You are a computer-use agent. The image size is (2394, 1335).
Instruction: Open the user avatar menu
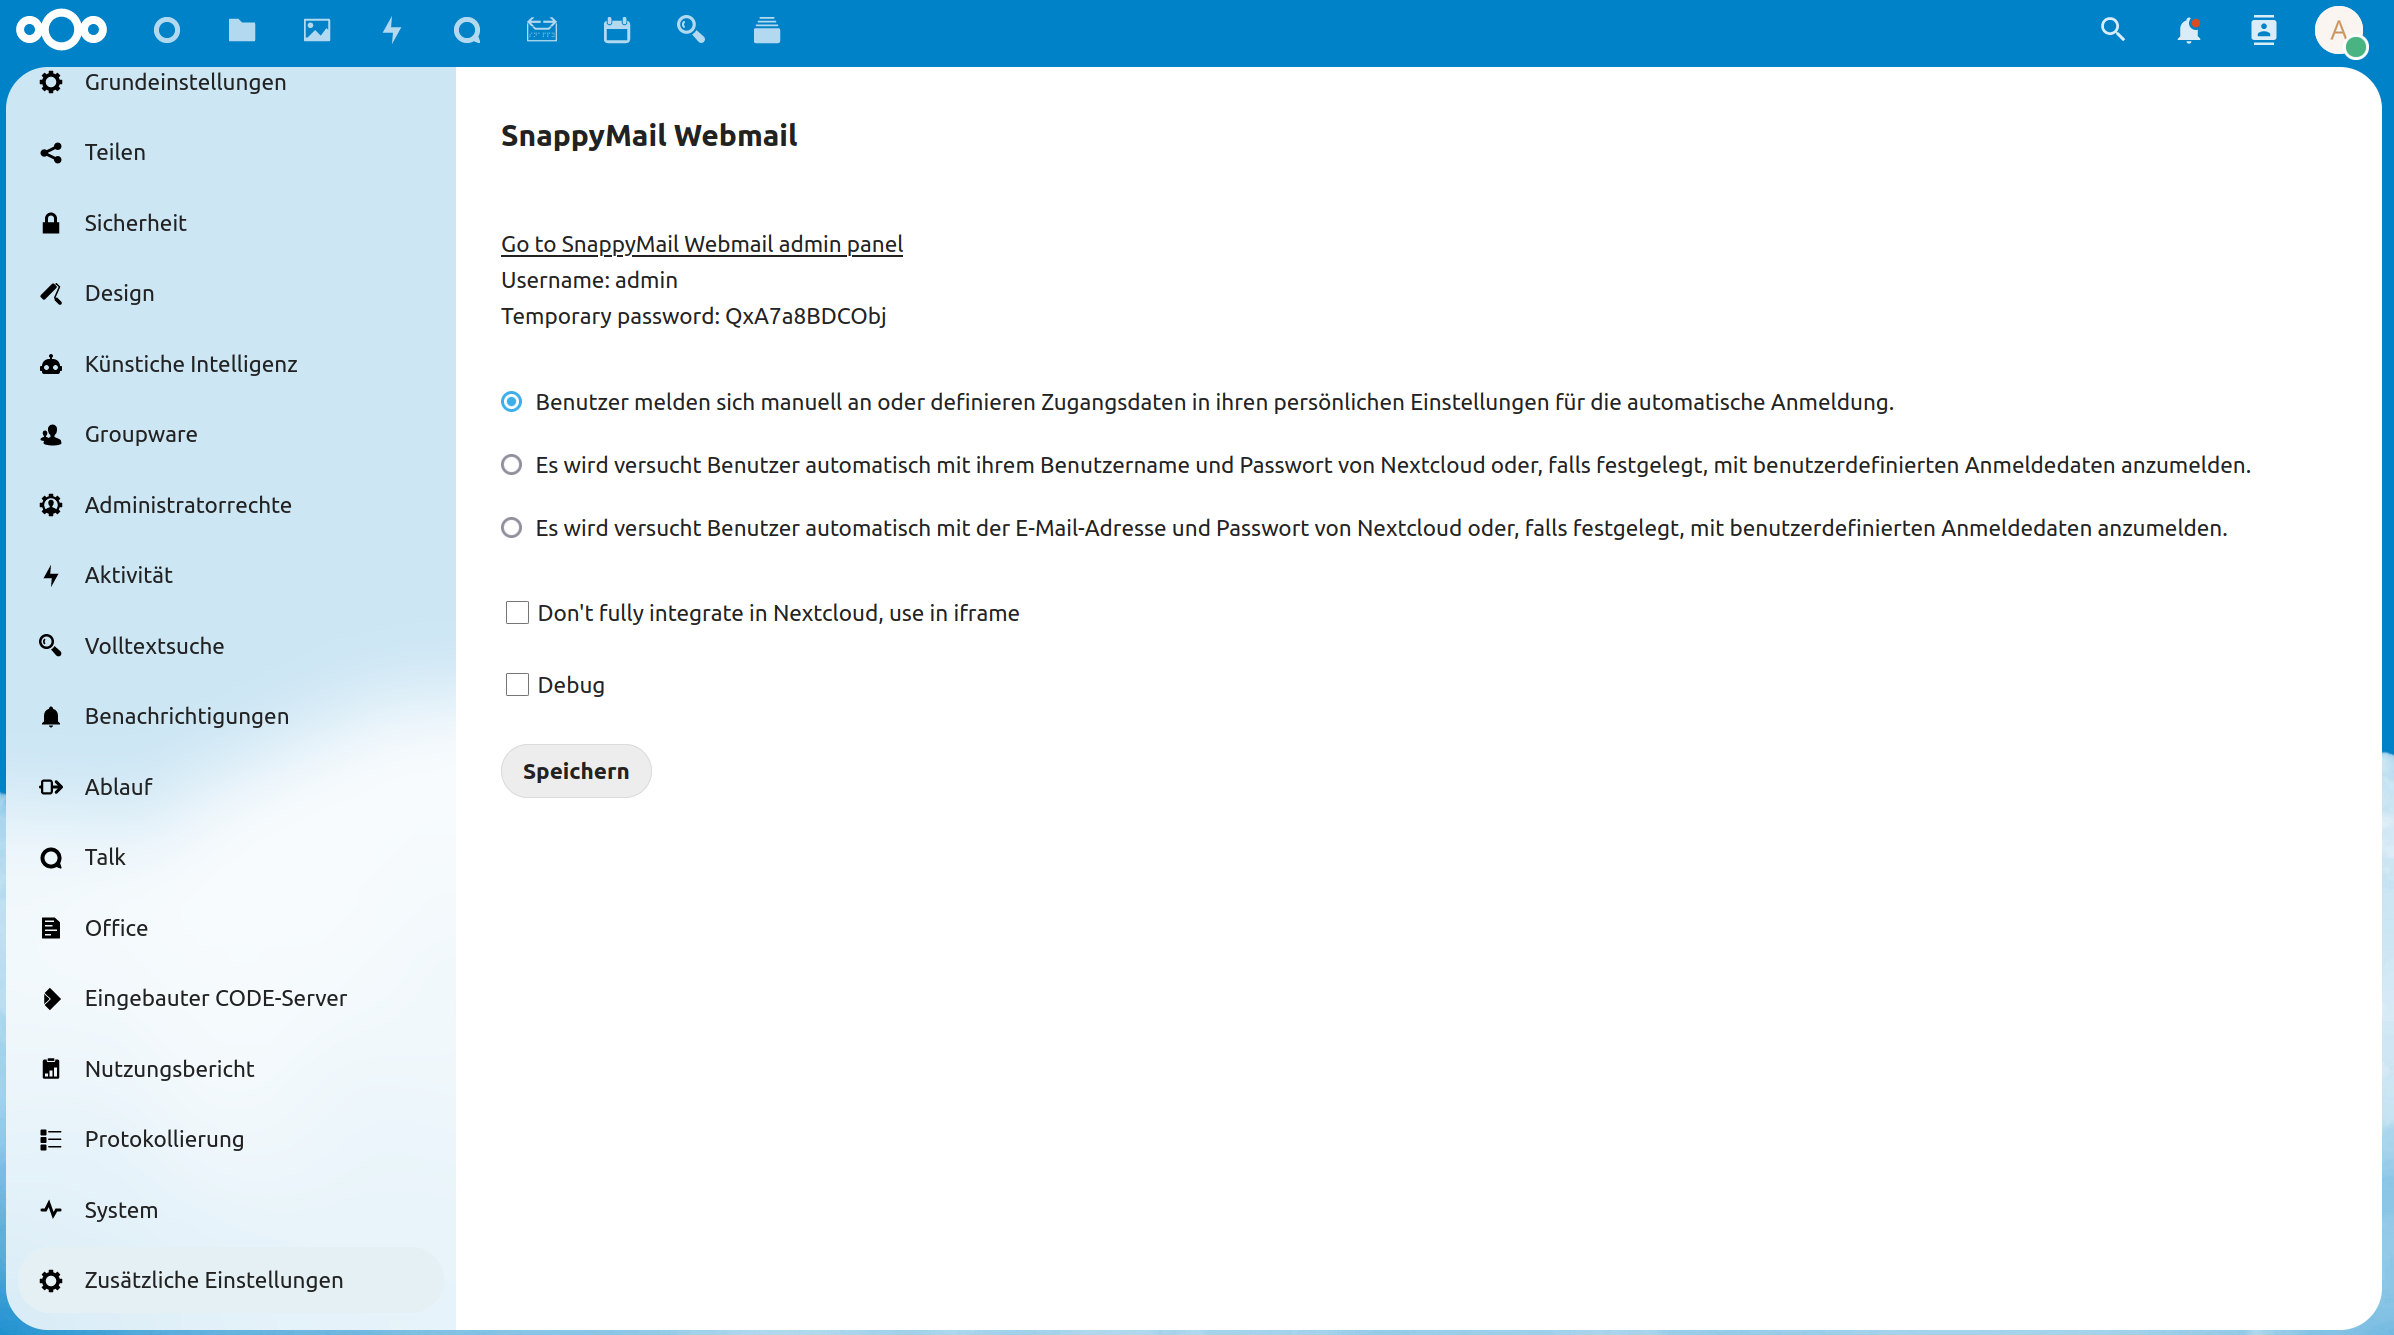tap(2339, 31)
